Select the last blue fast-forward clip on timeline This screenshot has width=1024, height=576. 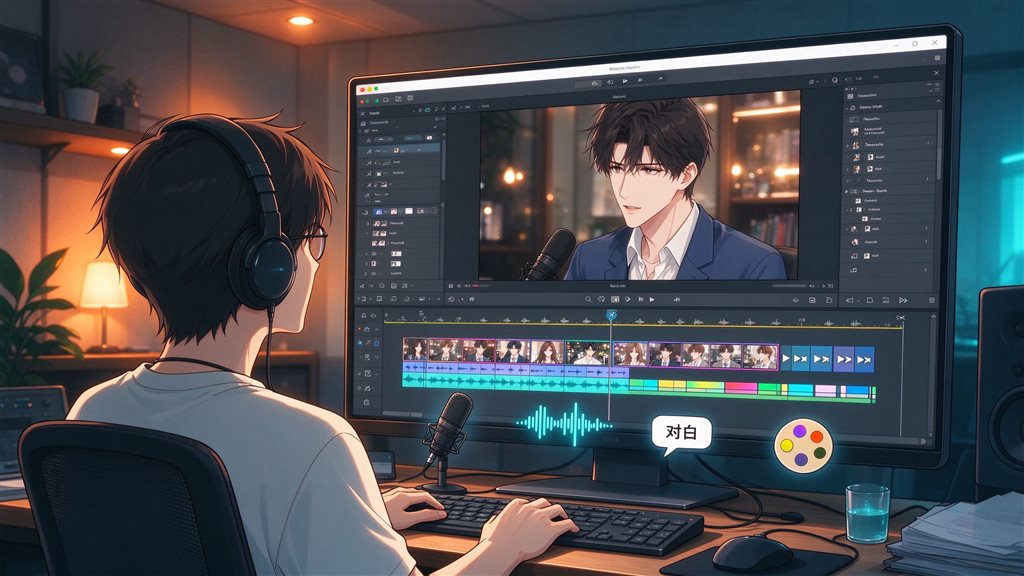[x=864, y=359]
